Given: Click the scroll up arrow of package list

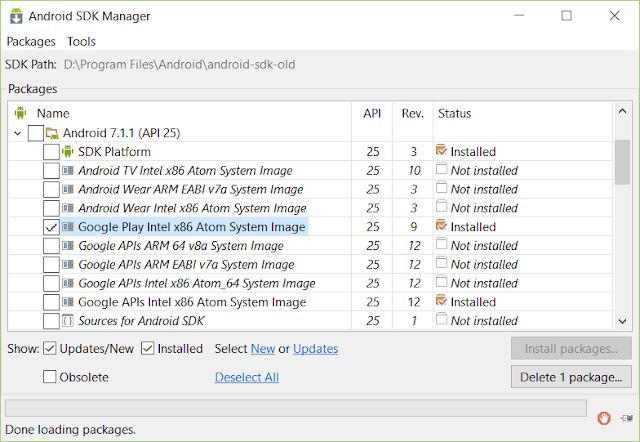Looking at the screenshot, I should (622, 111).
